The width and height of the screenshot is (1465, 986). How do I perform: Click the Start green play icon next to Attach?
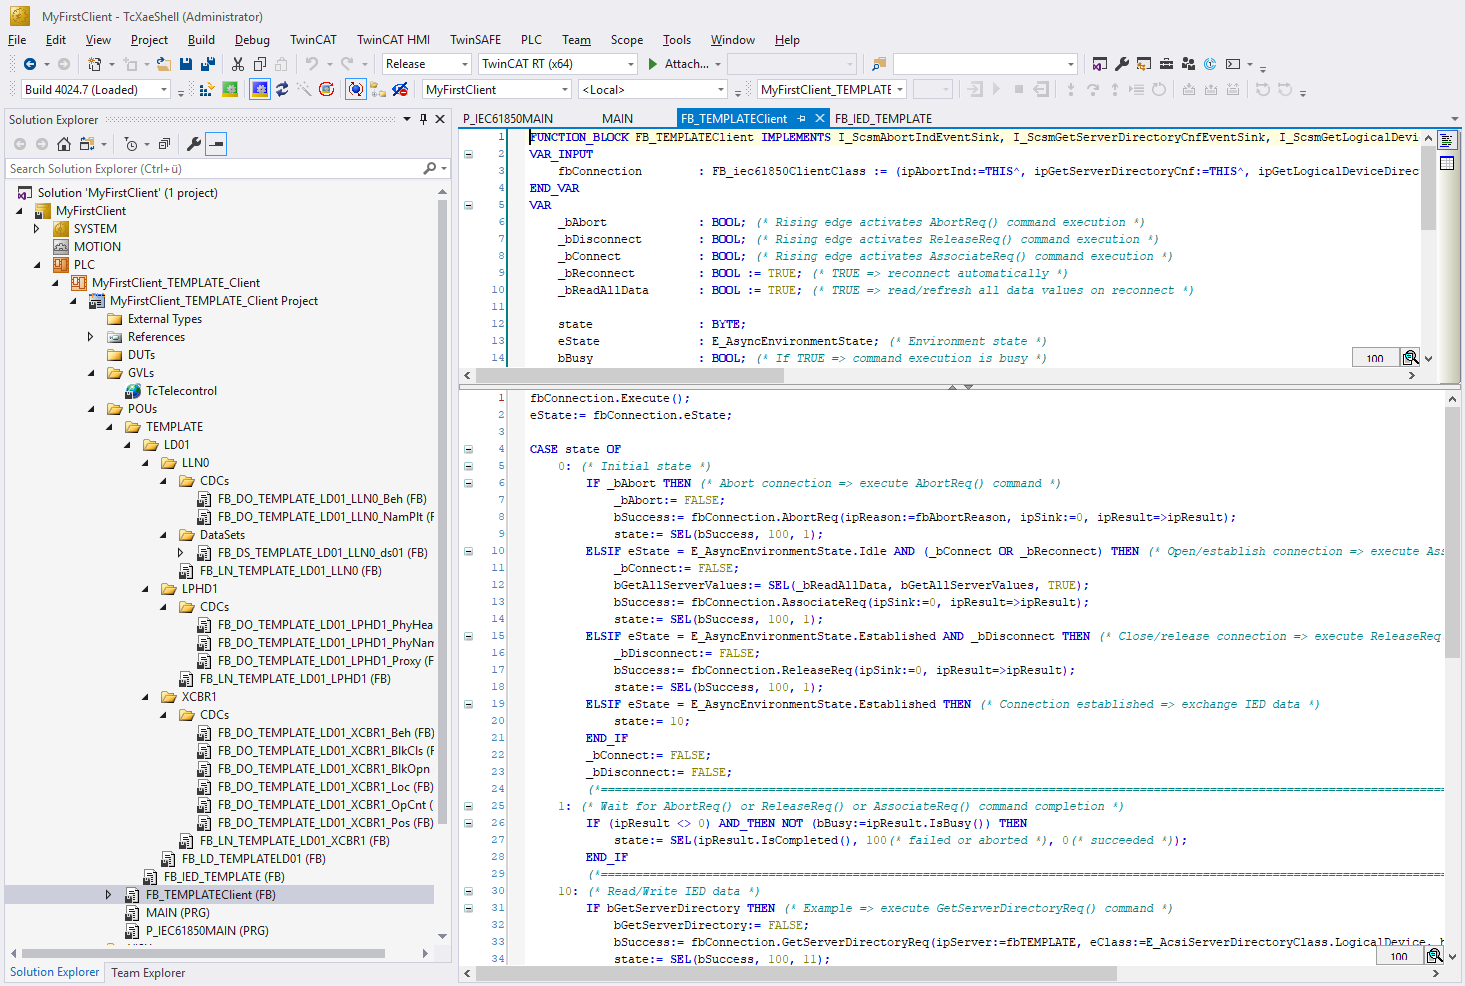point(653,64)
